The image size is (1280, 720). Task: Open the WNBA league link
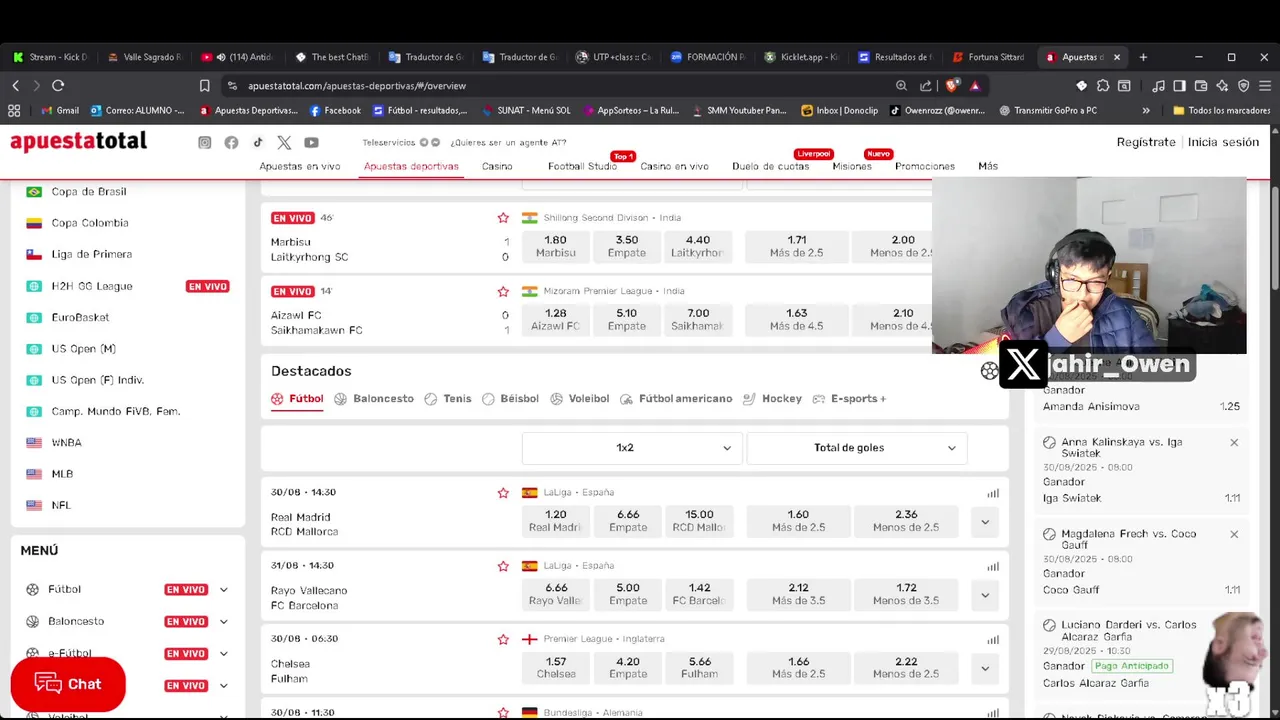point(66,443)
